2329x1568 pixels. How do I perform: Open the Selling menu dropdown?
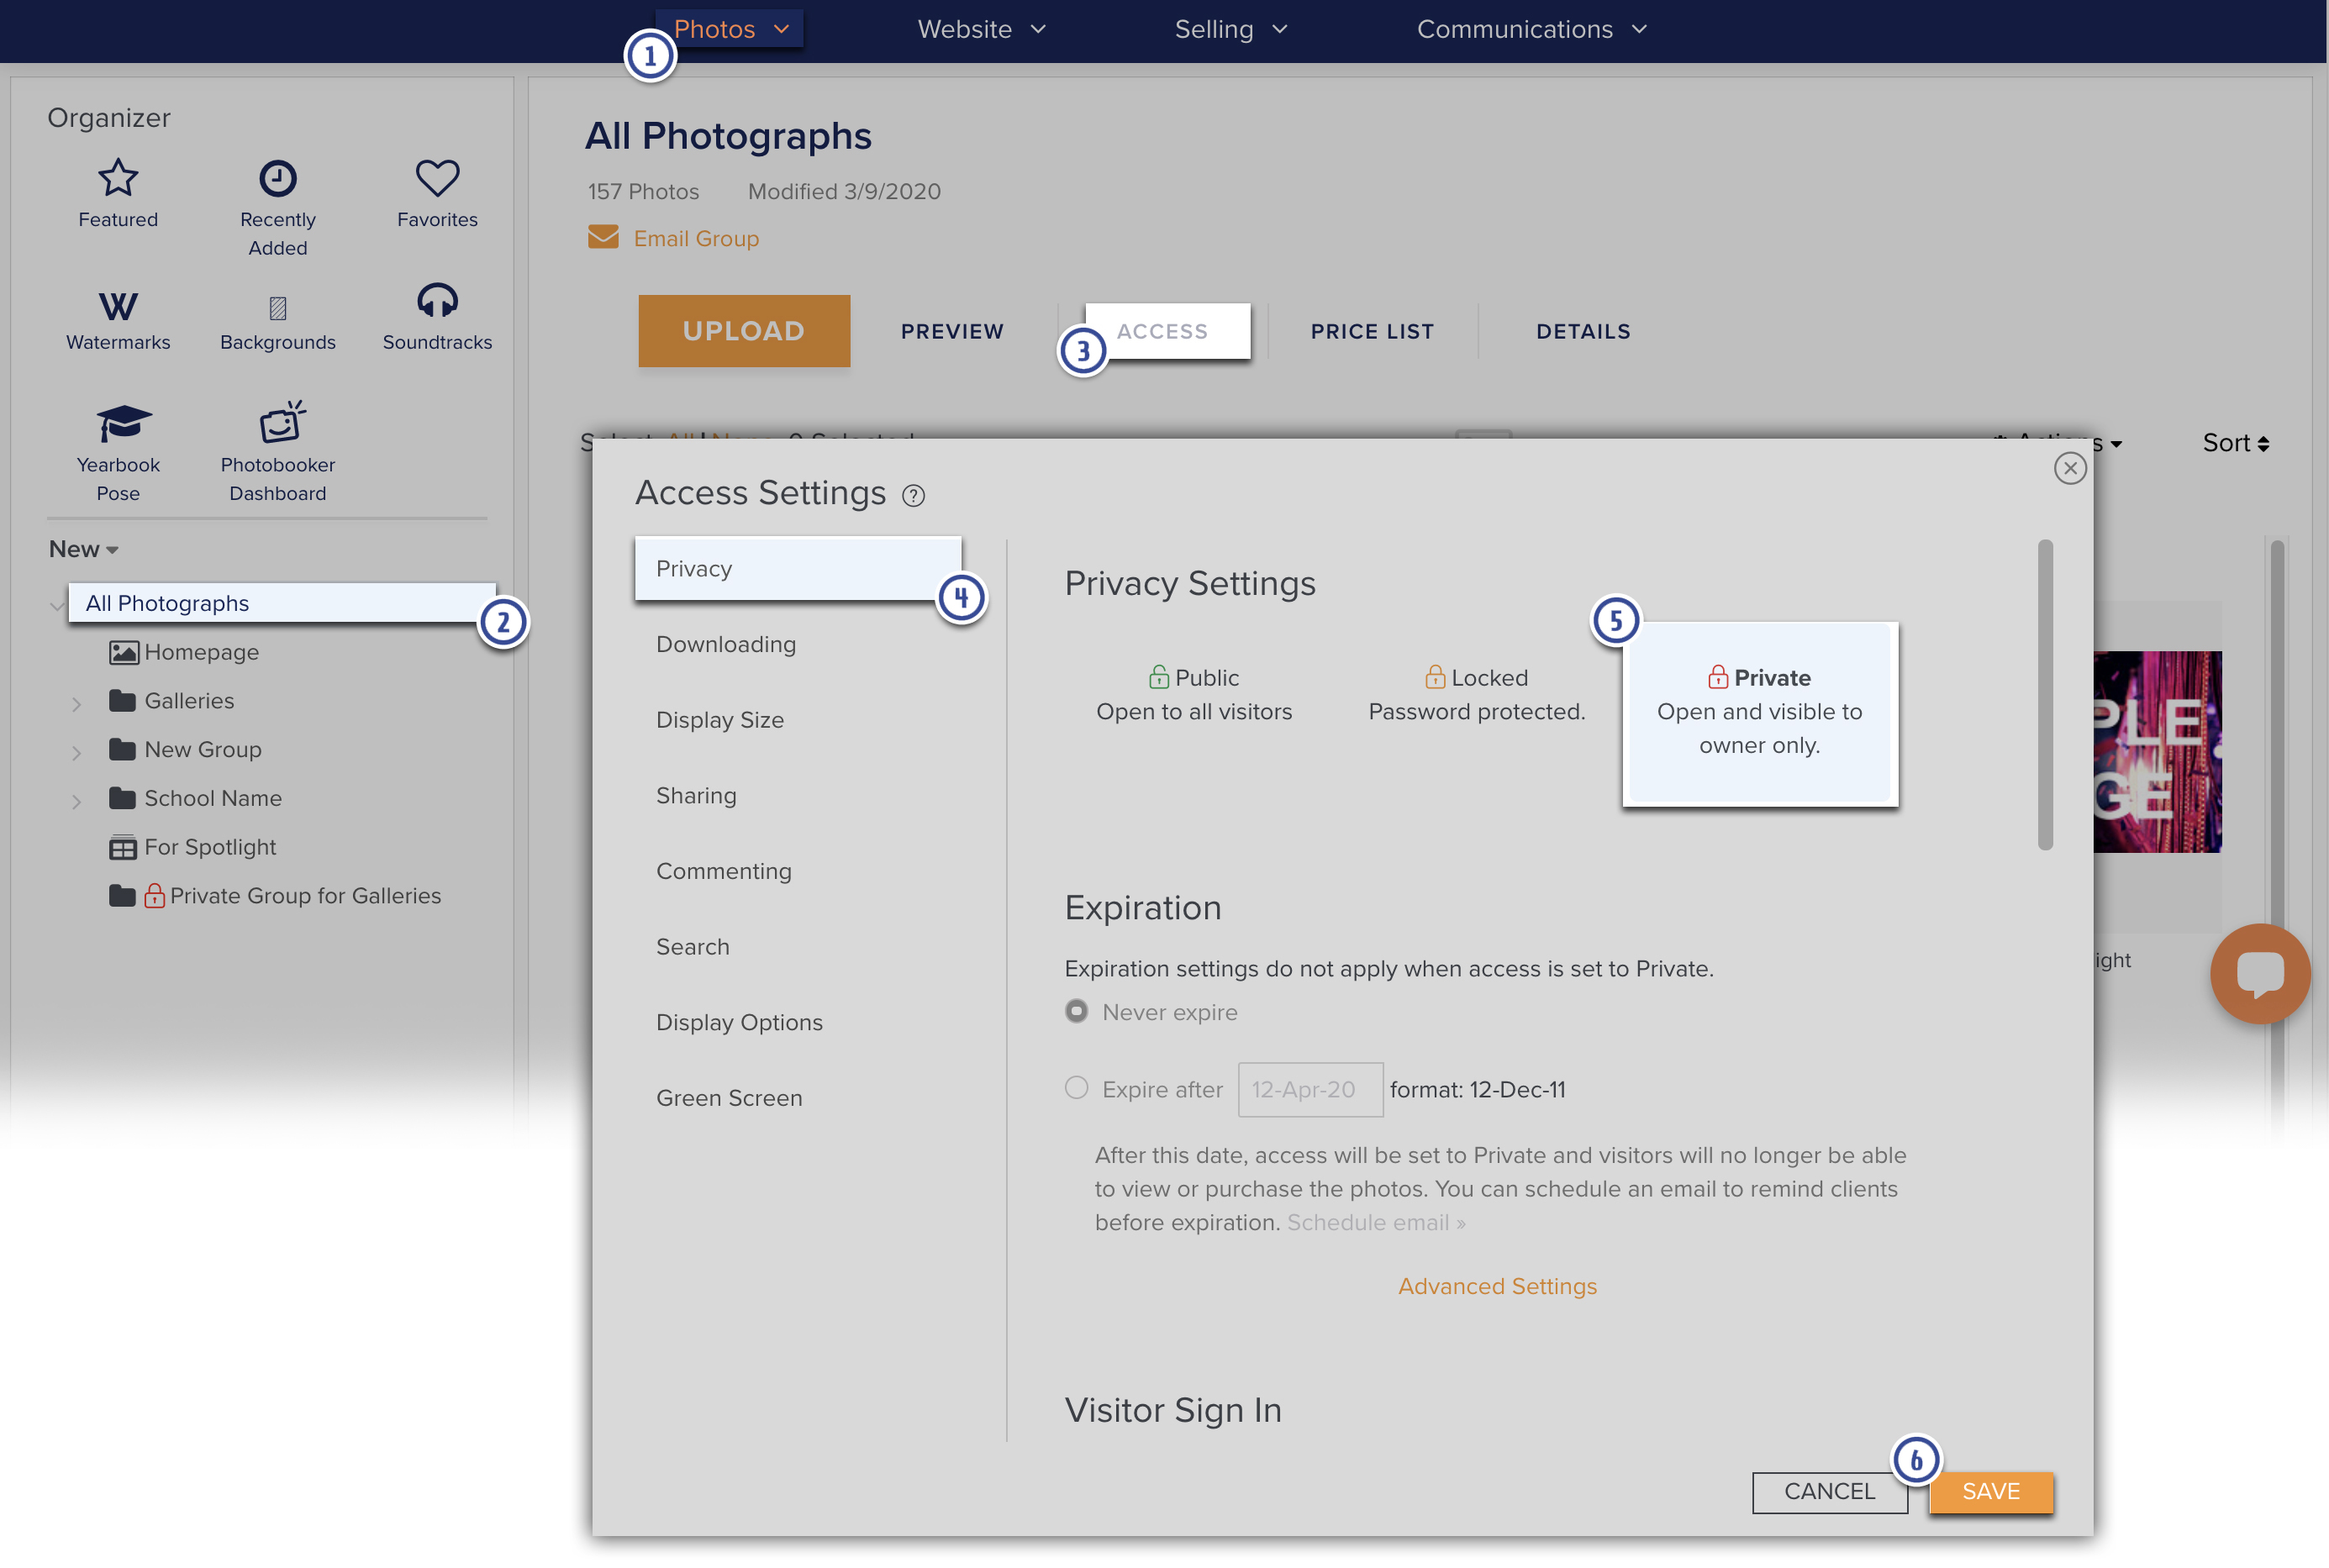click(1231, 29)
